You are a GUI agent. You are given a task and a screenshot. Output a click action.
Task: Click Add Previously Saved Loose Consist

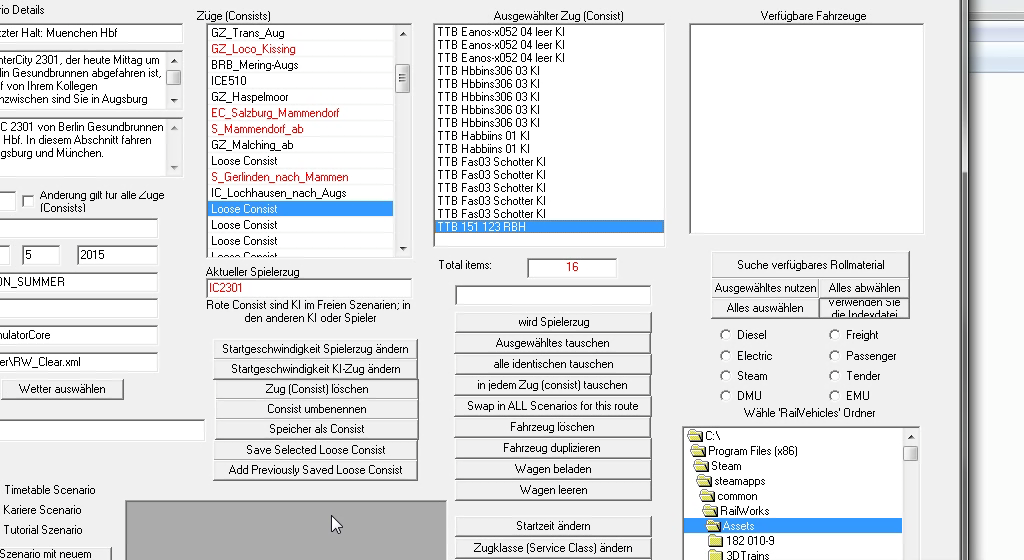[x=315, y=470]
